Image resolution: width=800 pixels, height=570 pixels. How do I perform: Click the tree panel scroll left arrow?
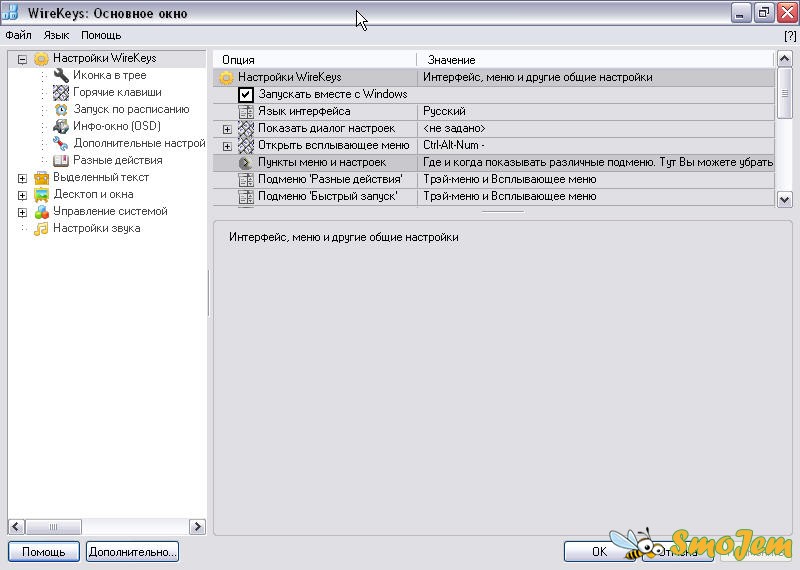click(x=16, y=527)
